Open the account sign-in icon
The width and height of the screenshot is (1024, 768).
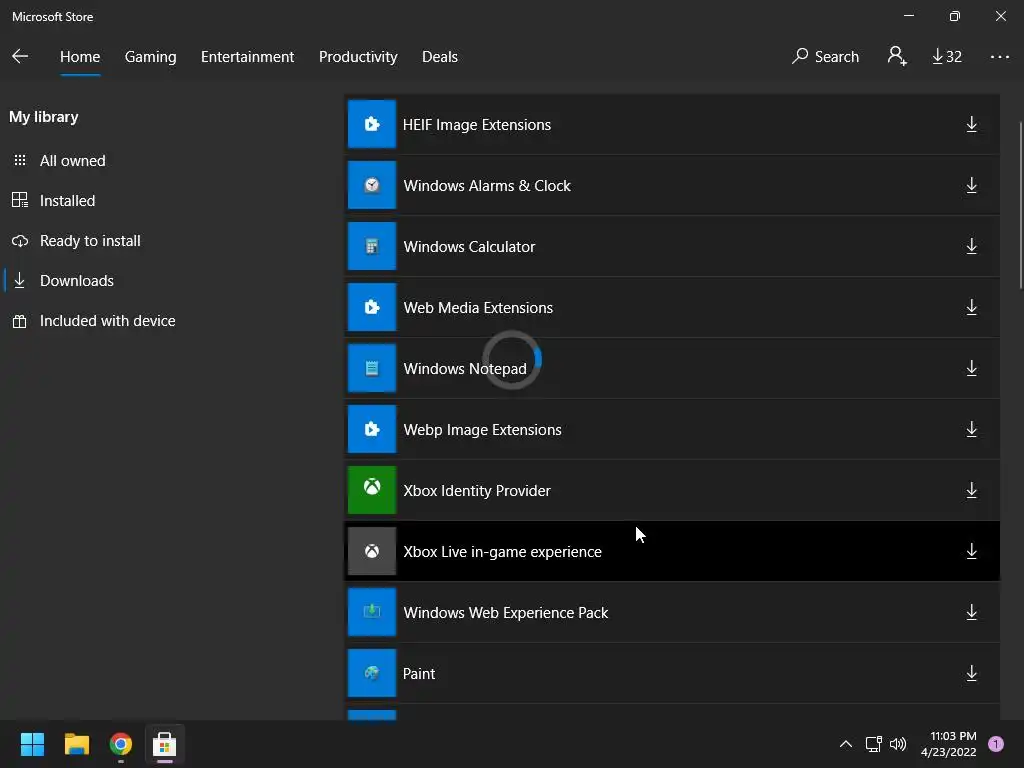pyautogui.click(x=897, y=56)
